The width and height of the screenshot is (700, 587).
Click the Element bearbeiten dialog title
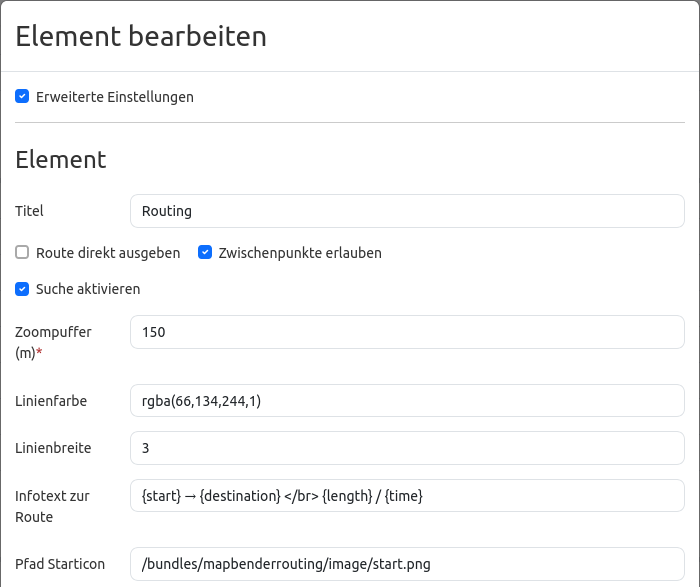tap(141, 37)
